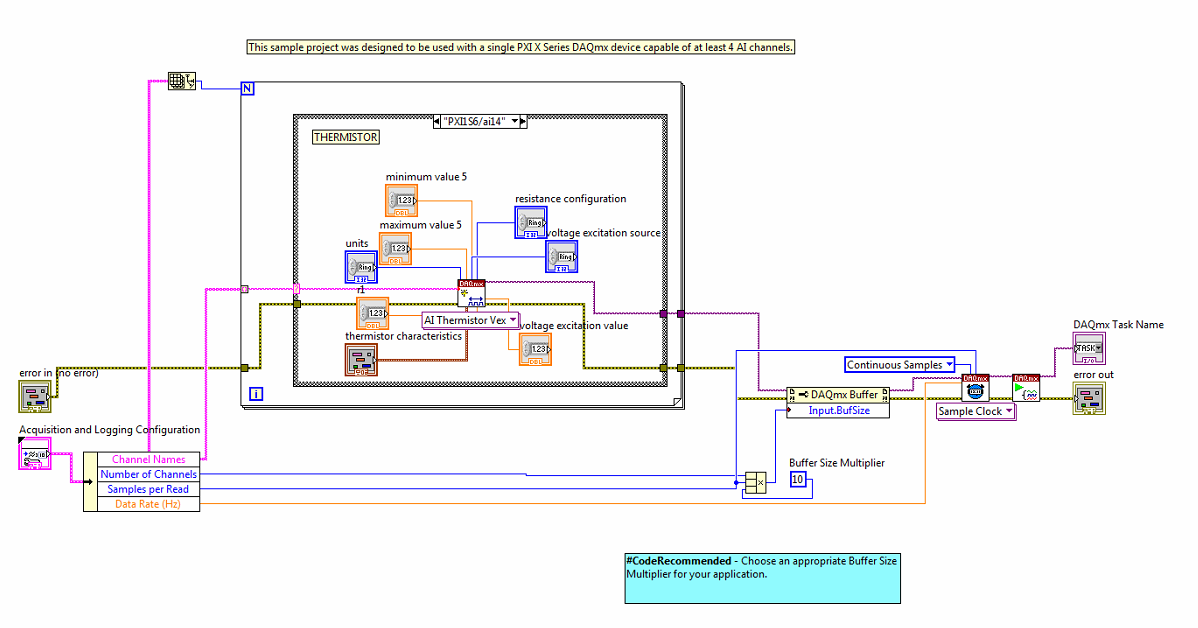Open the AI Thermistor Vex polymorphic selector
Viewport: 1198px width, 628px height.
tap(471, 321)
